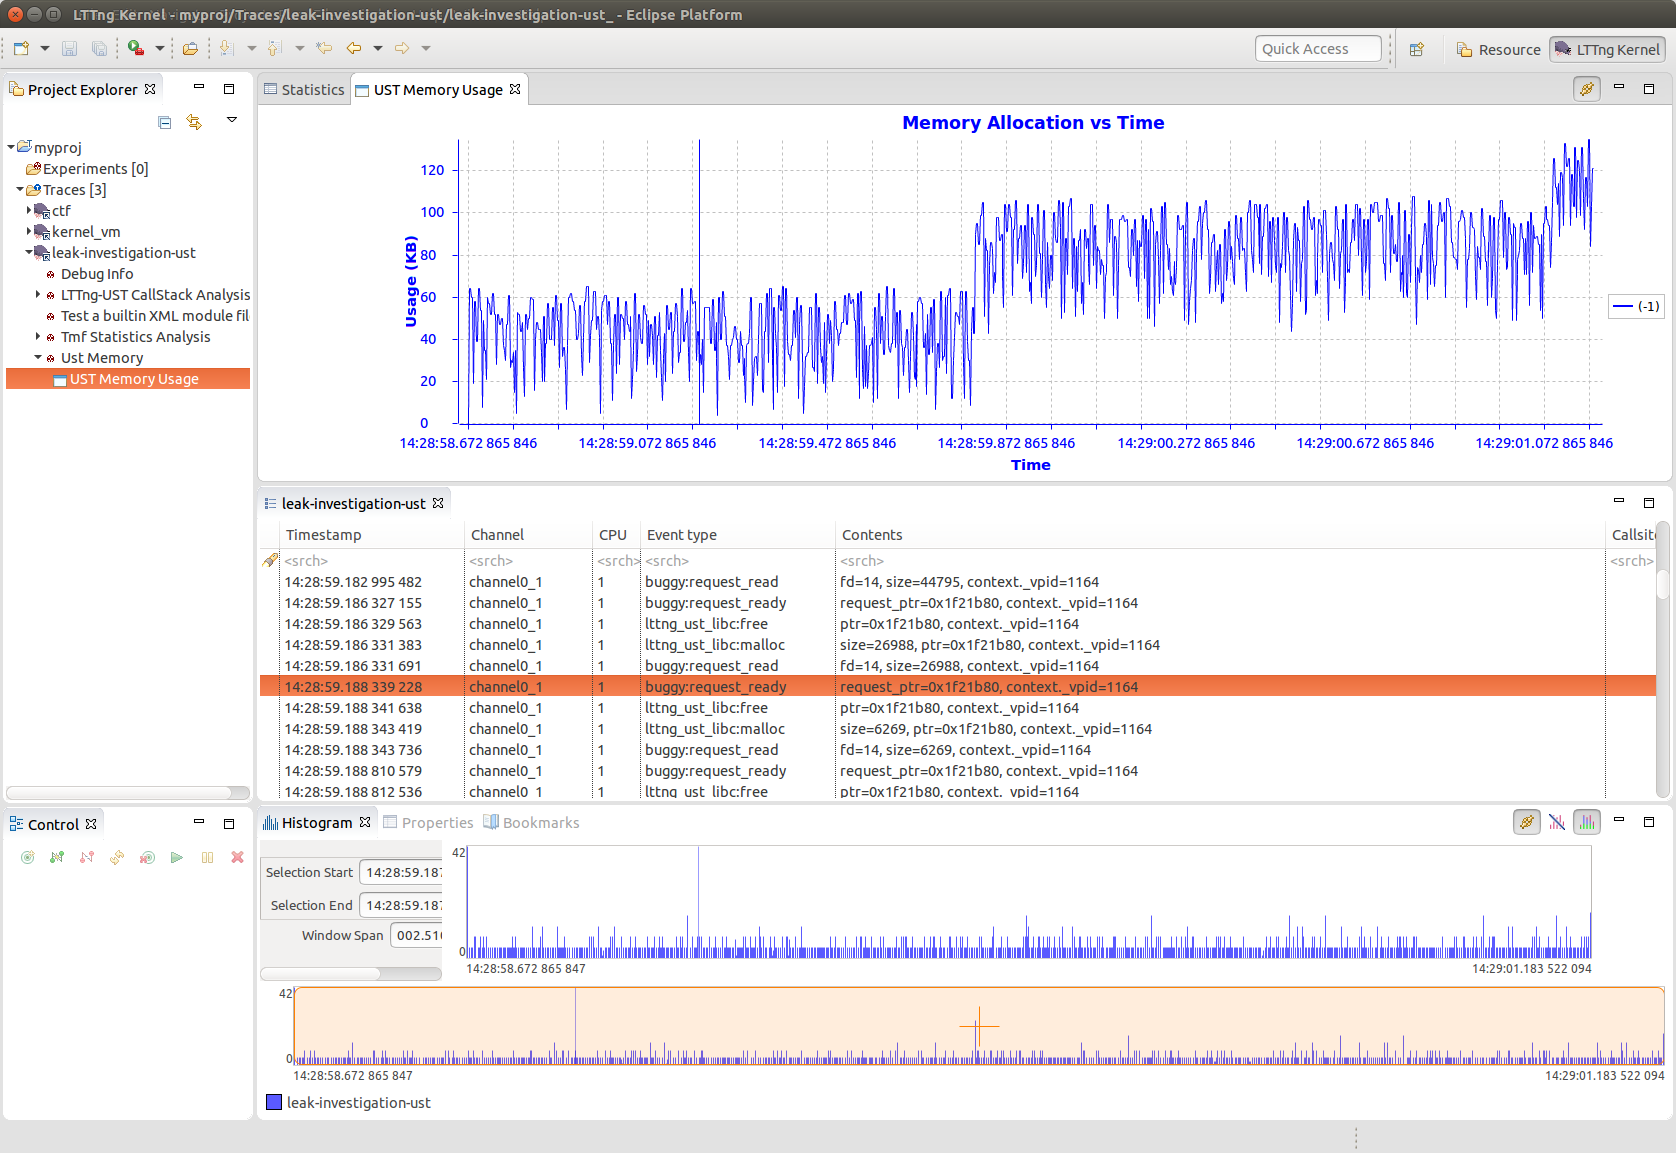Expand the LTTng-UST CallStack Analysis node
This screenshot has height=1153, width=1676.
click(x=38, y=294)
